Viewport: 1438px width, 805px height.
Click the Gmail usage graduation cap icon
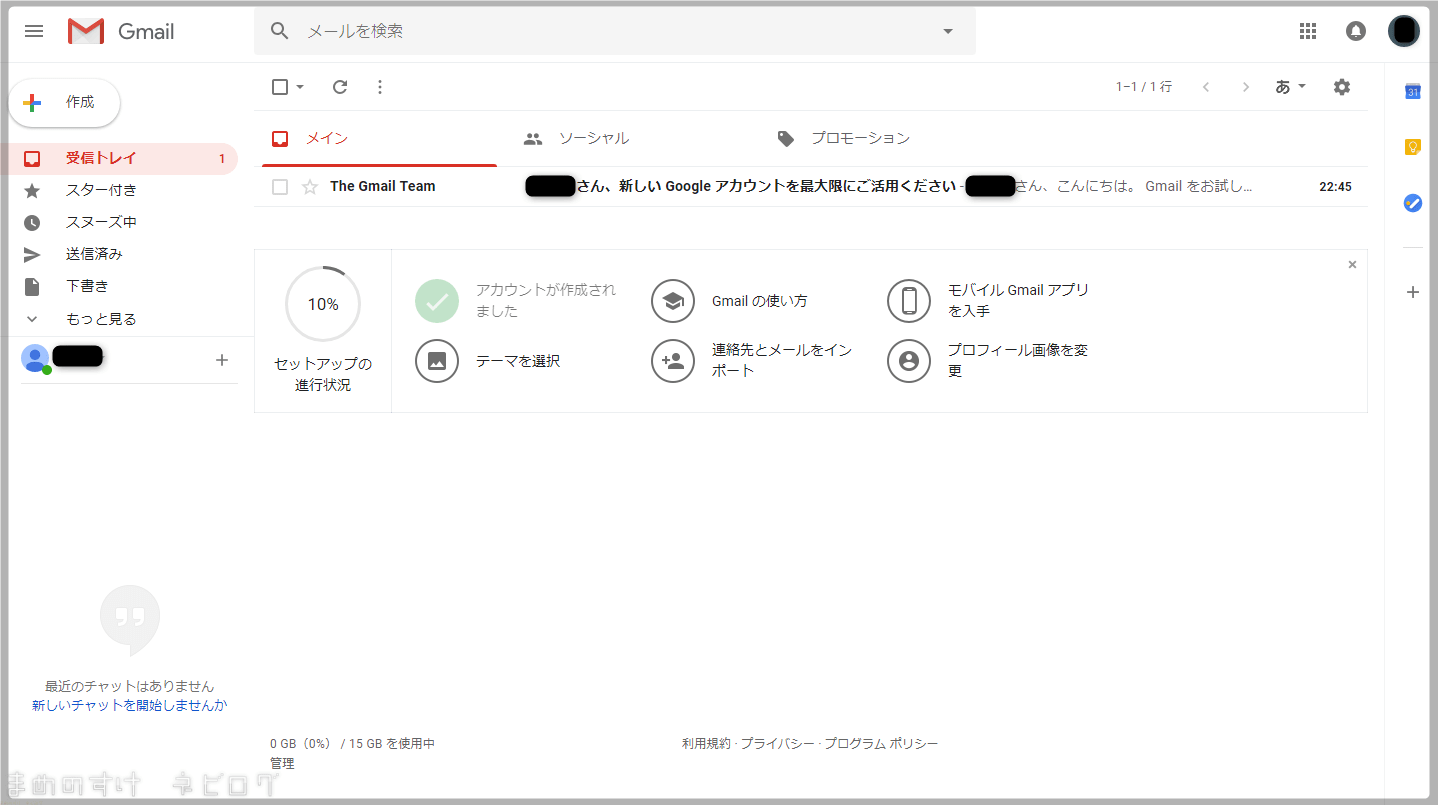[673, 301]
